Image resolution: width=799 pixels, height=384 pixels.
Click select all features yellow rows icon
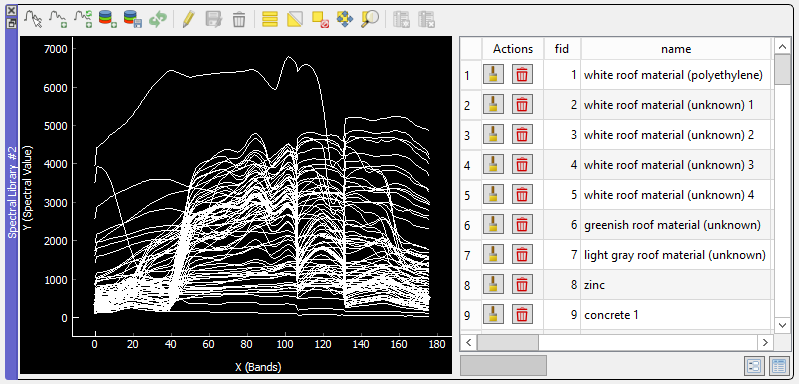[x=270, y=19]
